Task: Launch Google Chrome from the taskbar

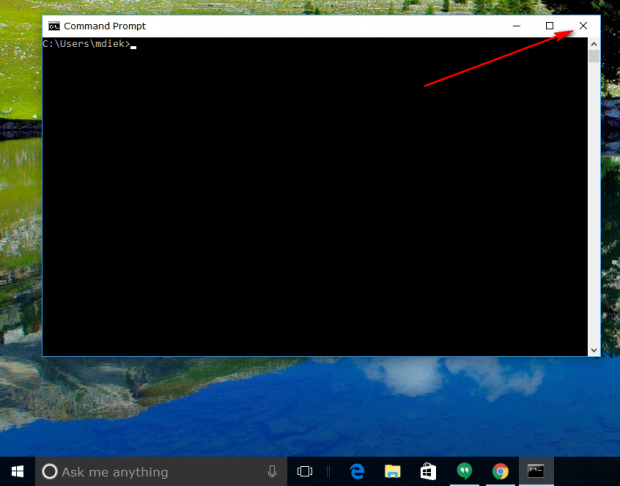Action: pos(500,471)
